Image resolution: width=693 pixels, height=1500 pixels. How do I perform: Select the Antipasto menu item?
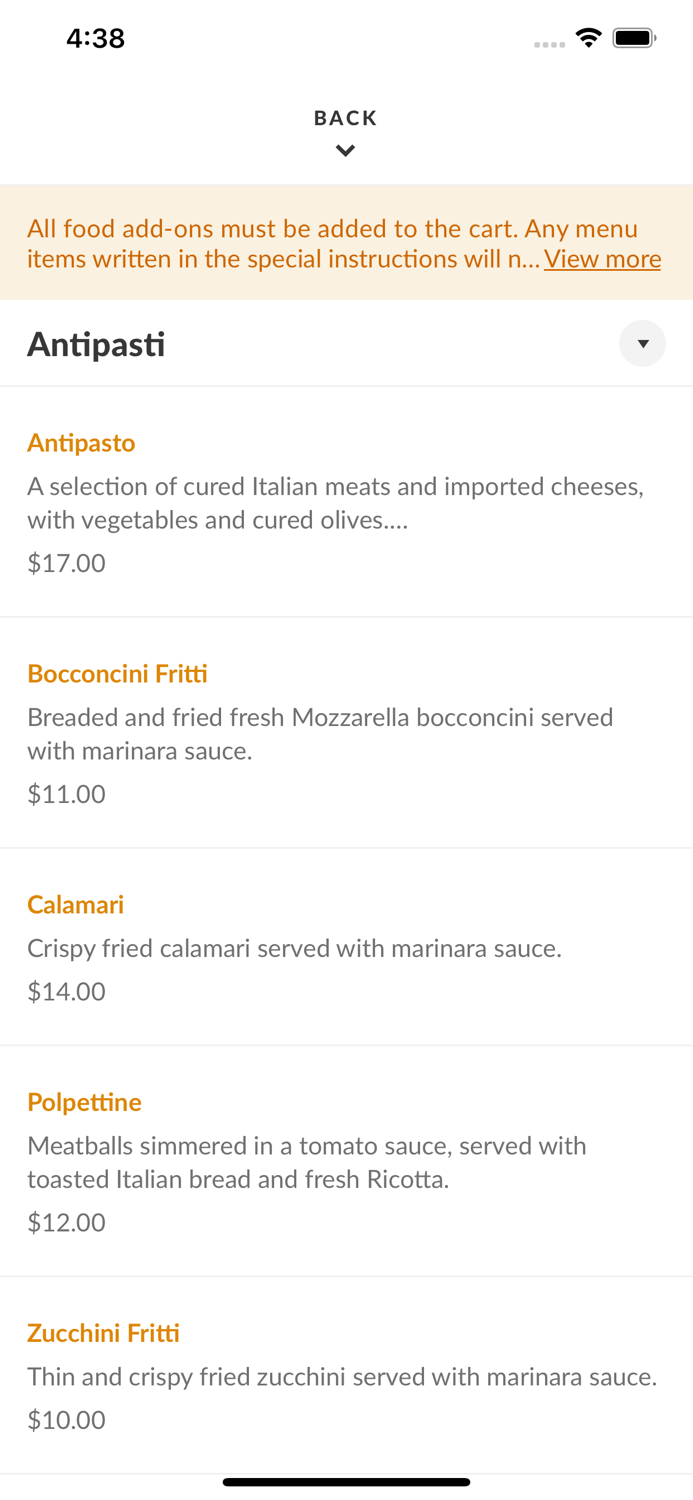pos(81,442)
